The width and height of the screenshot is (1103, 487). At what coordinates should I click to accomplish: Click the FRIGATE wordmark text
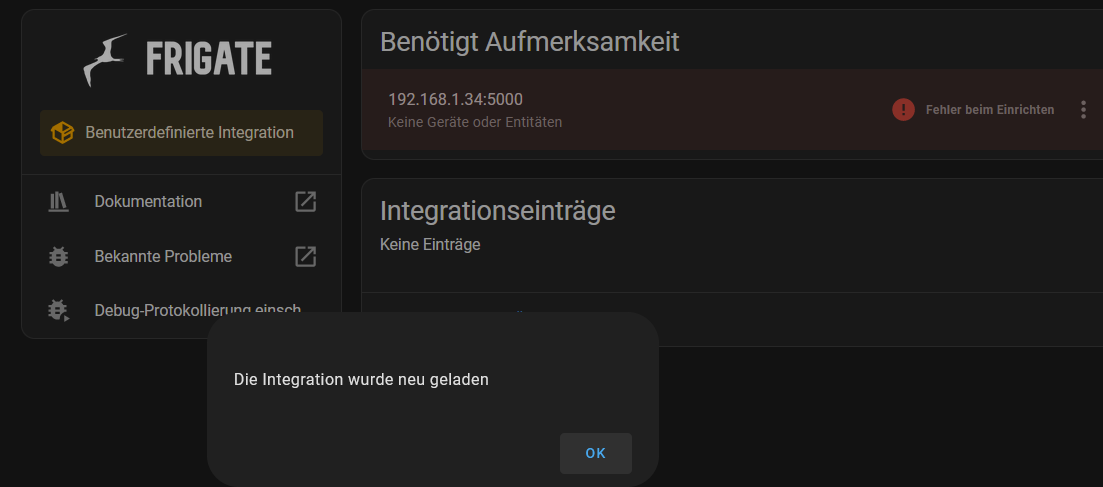209,58
